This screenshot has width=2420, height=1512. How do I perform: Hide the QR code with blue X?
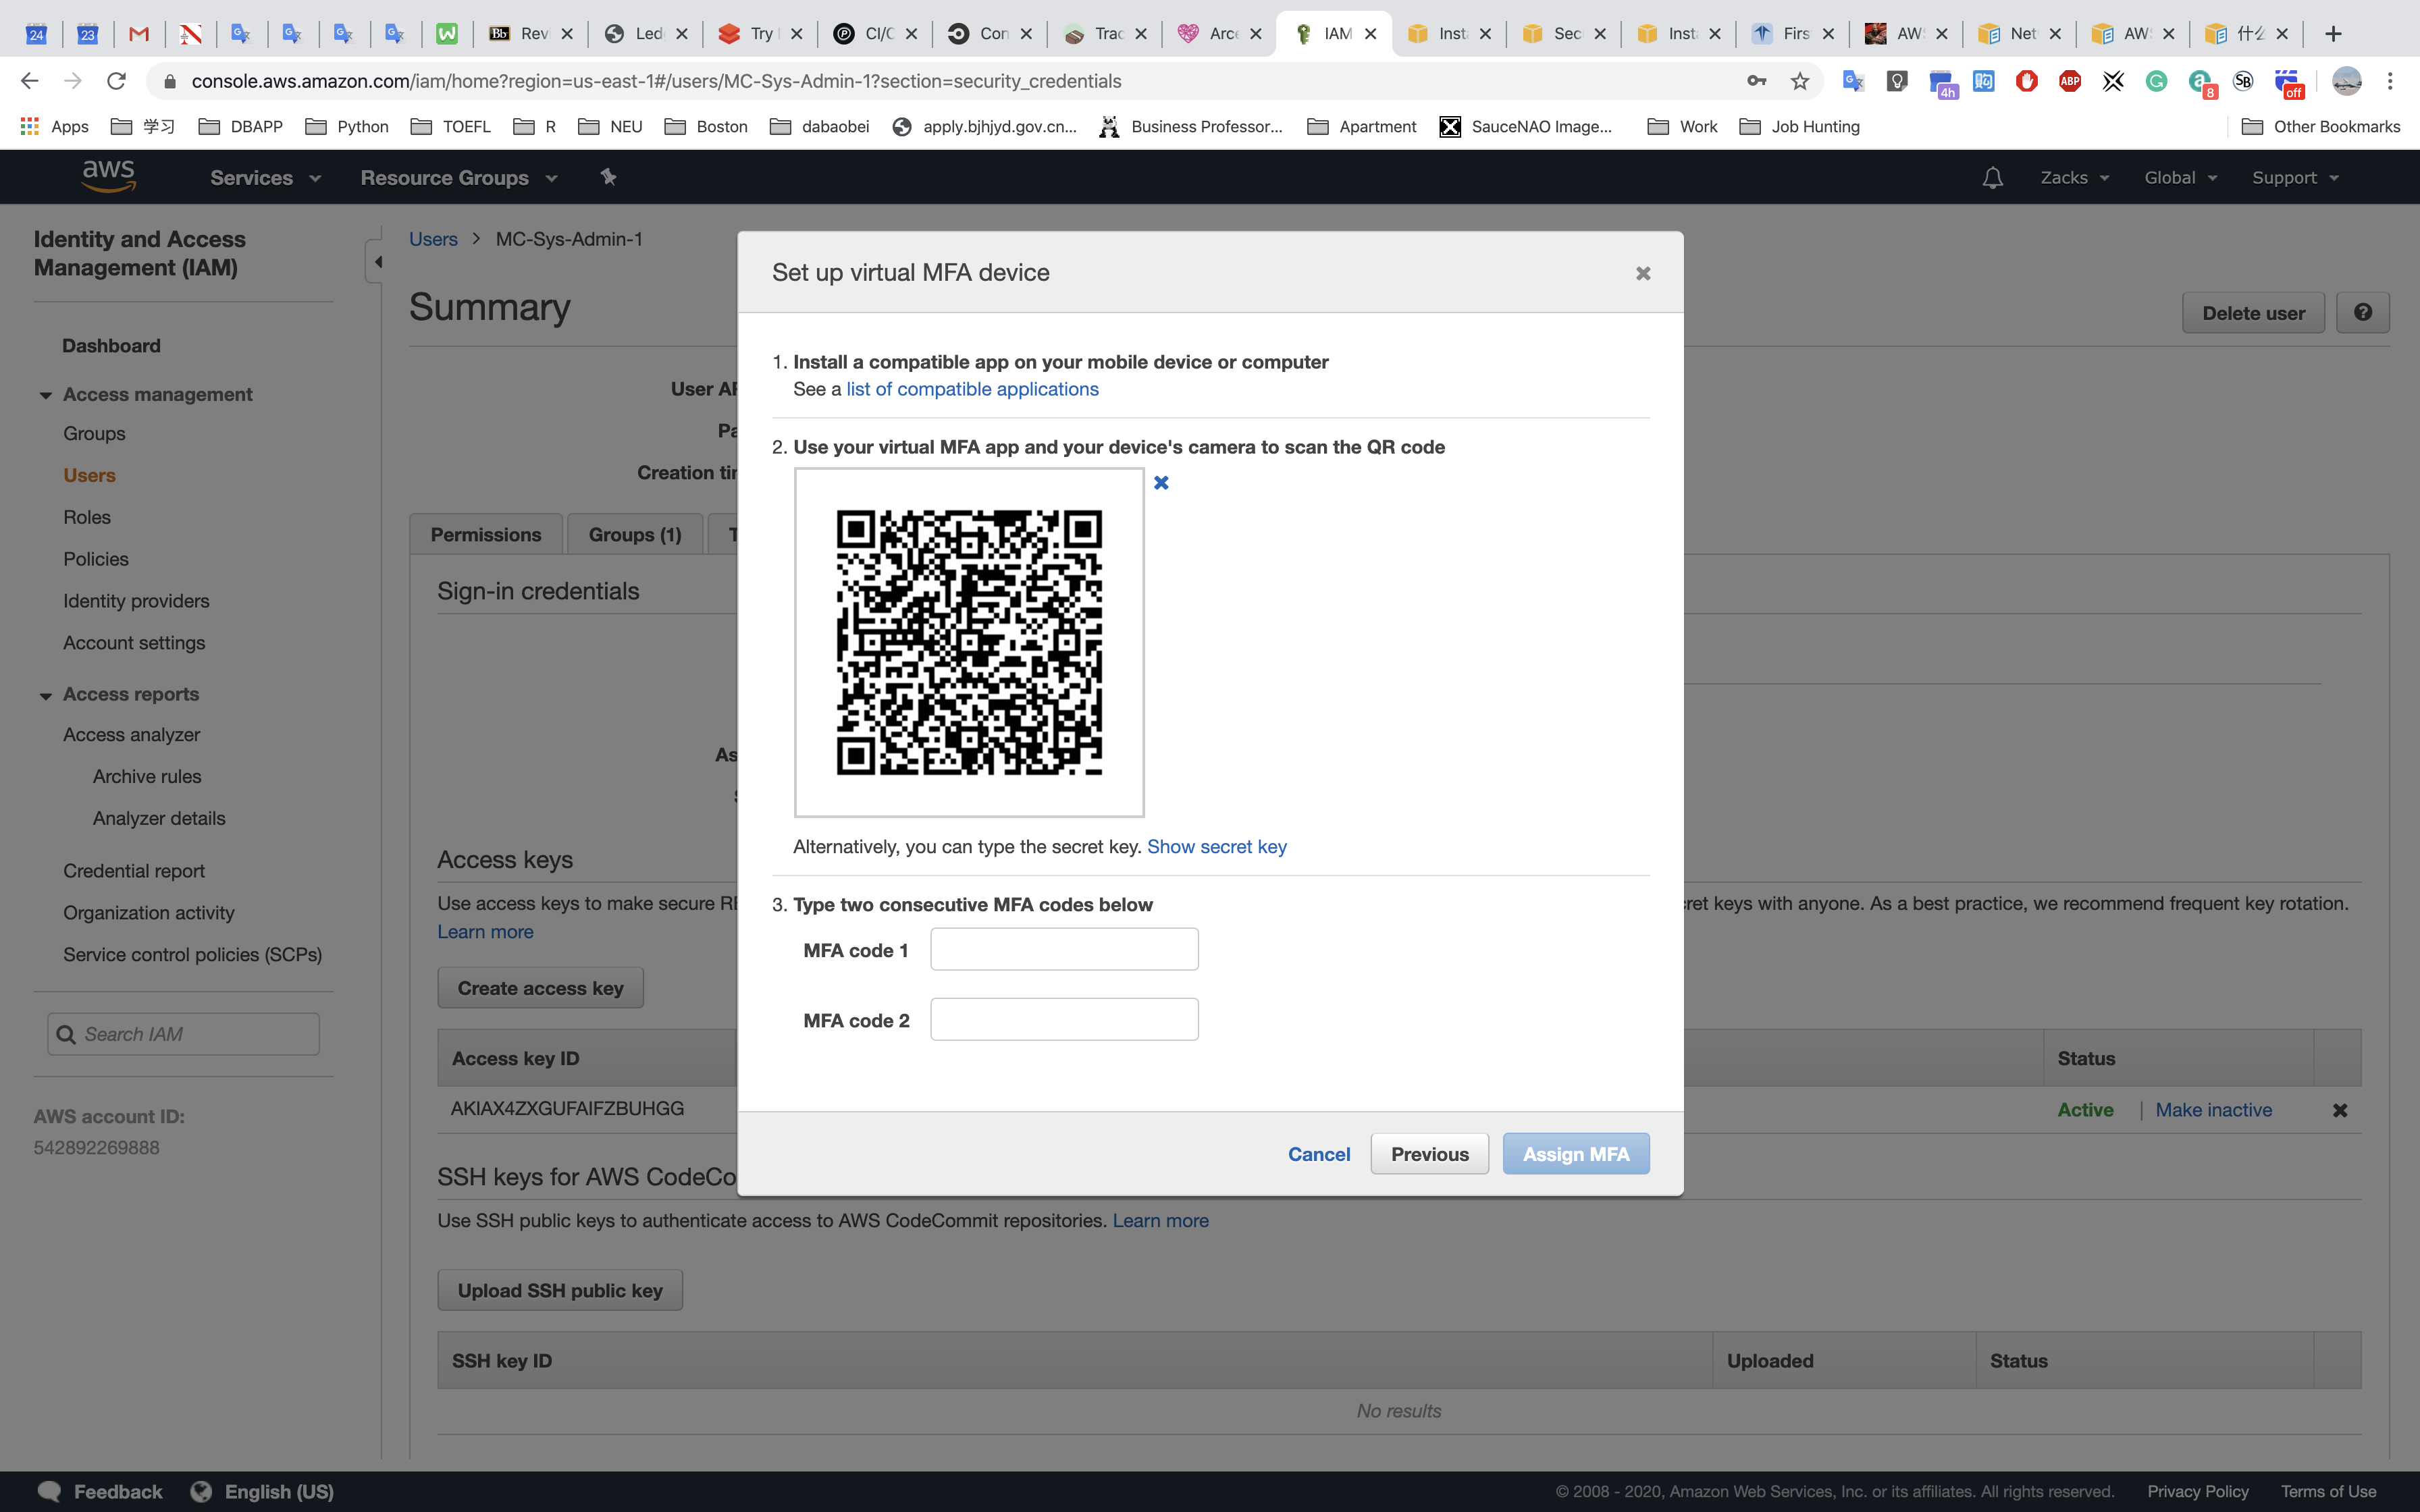point(1161,483)
